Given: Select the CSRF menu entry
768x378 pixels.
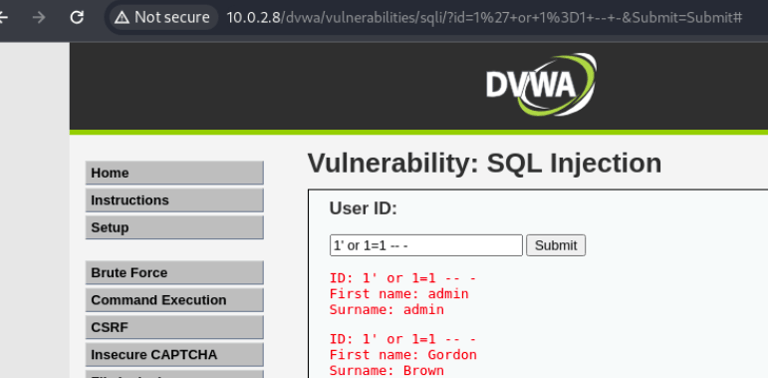Looking at the screenshot, I should (x=174, y=328).
